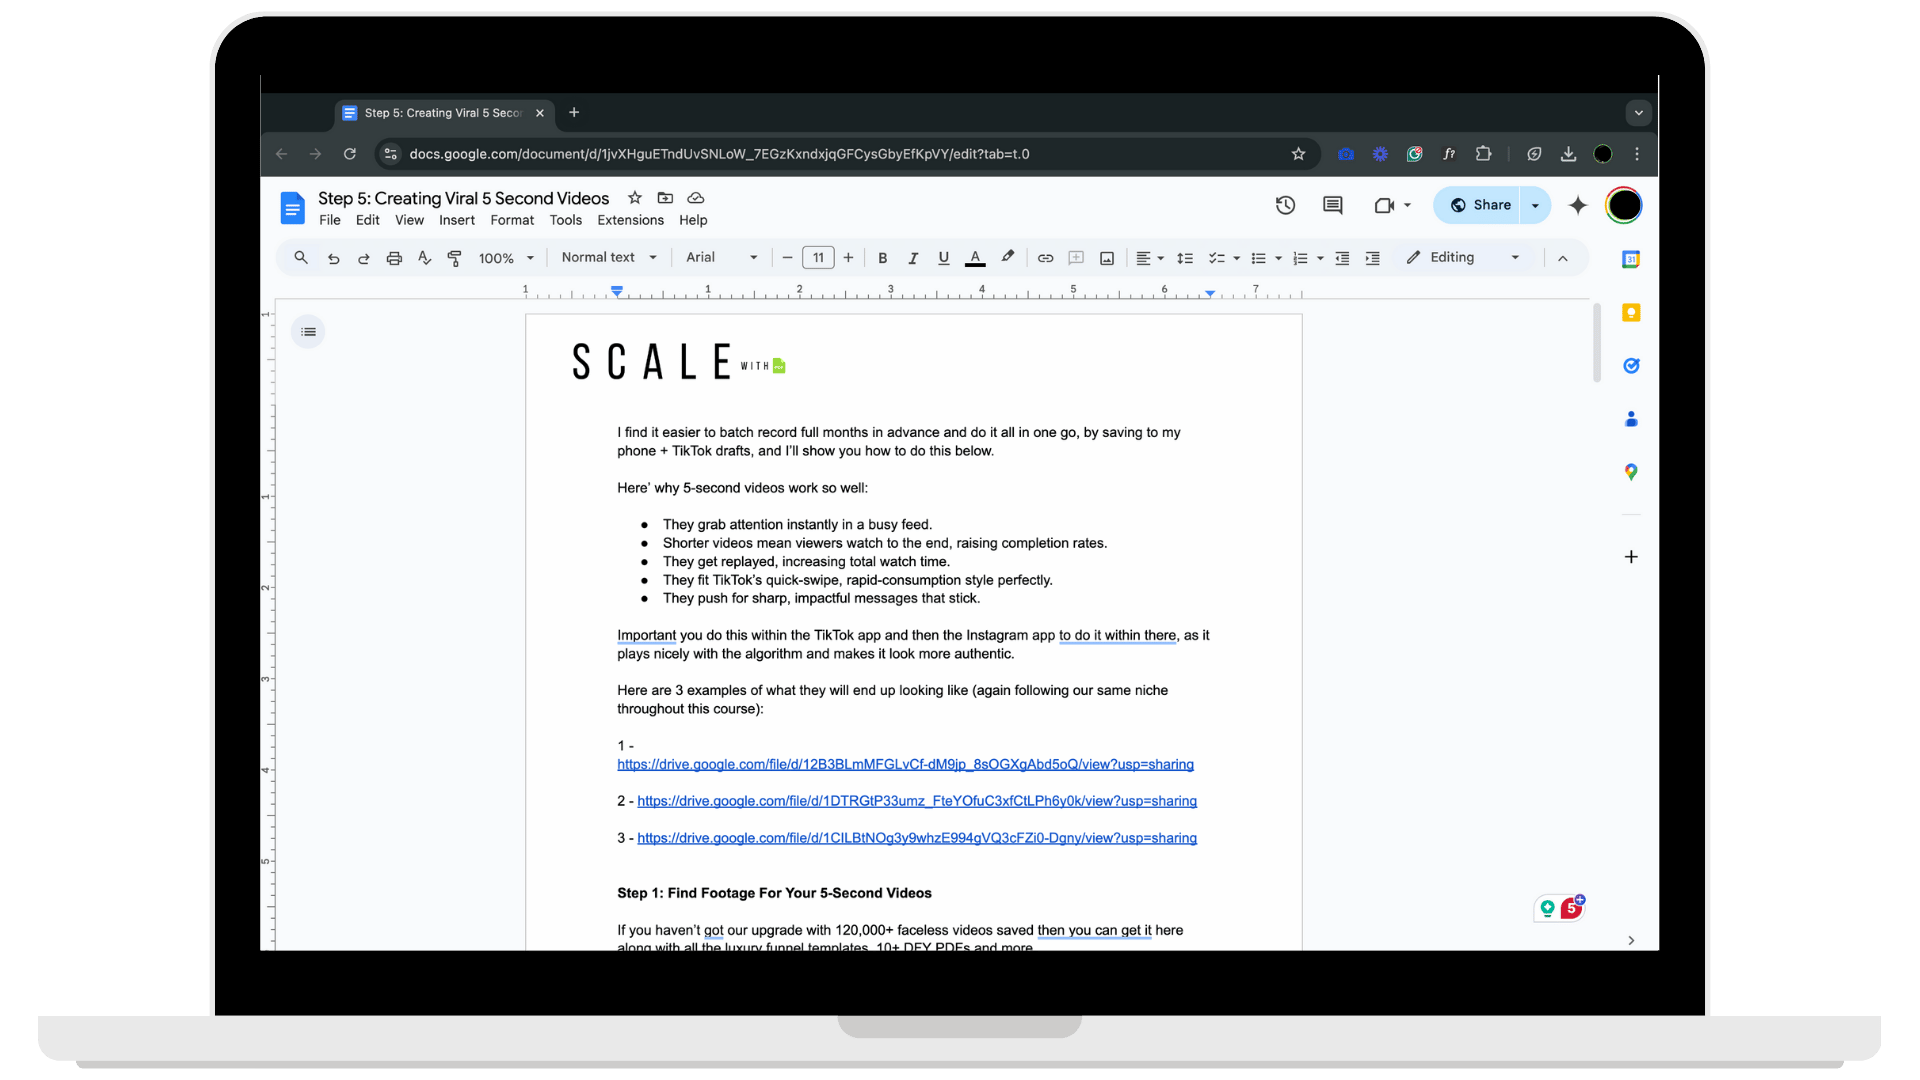Star this document next to title
The height and width of the screenshot is (1080, 1920).
635,198
